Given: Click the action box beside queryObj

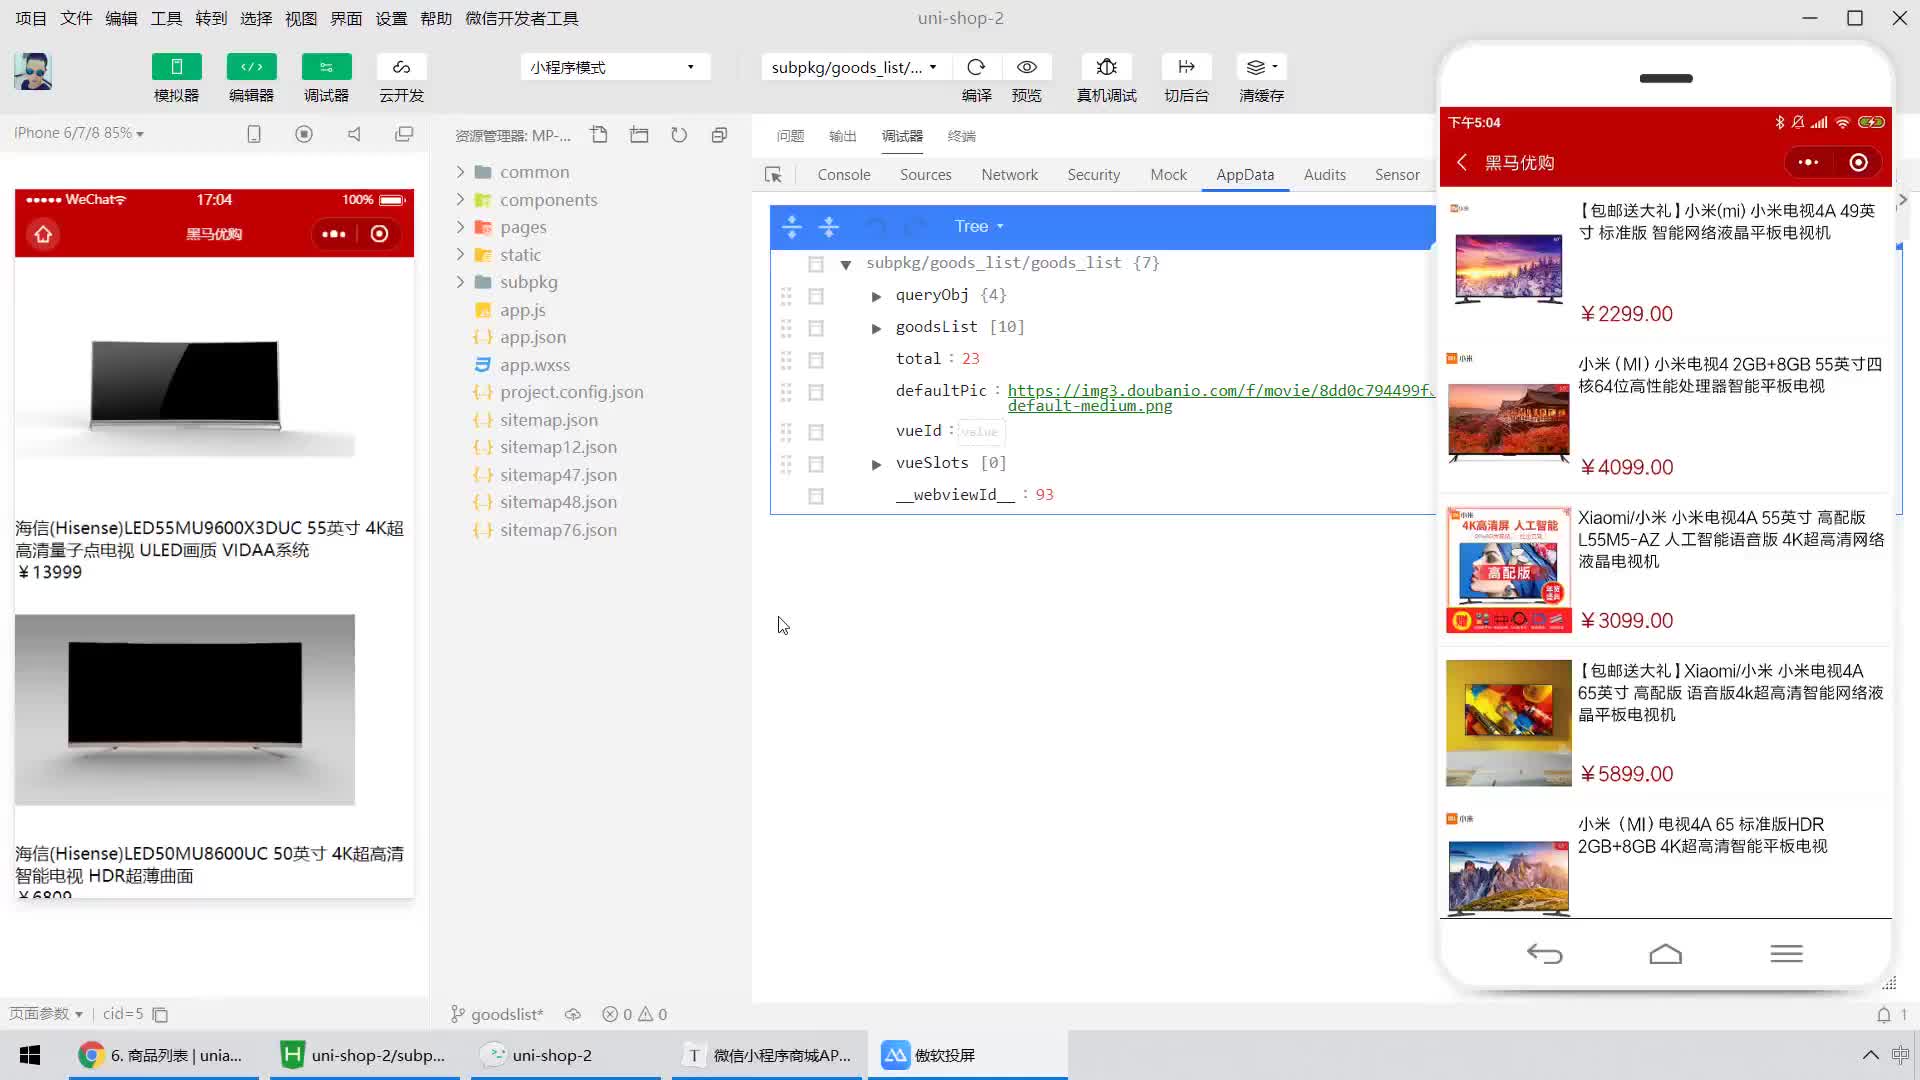Looking at the screenshot, I should 816,296.
